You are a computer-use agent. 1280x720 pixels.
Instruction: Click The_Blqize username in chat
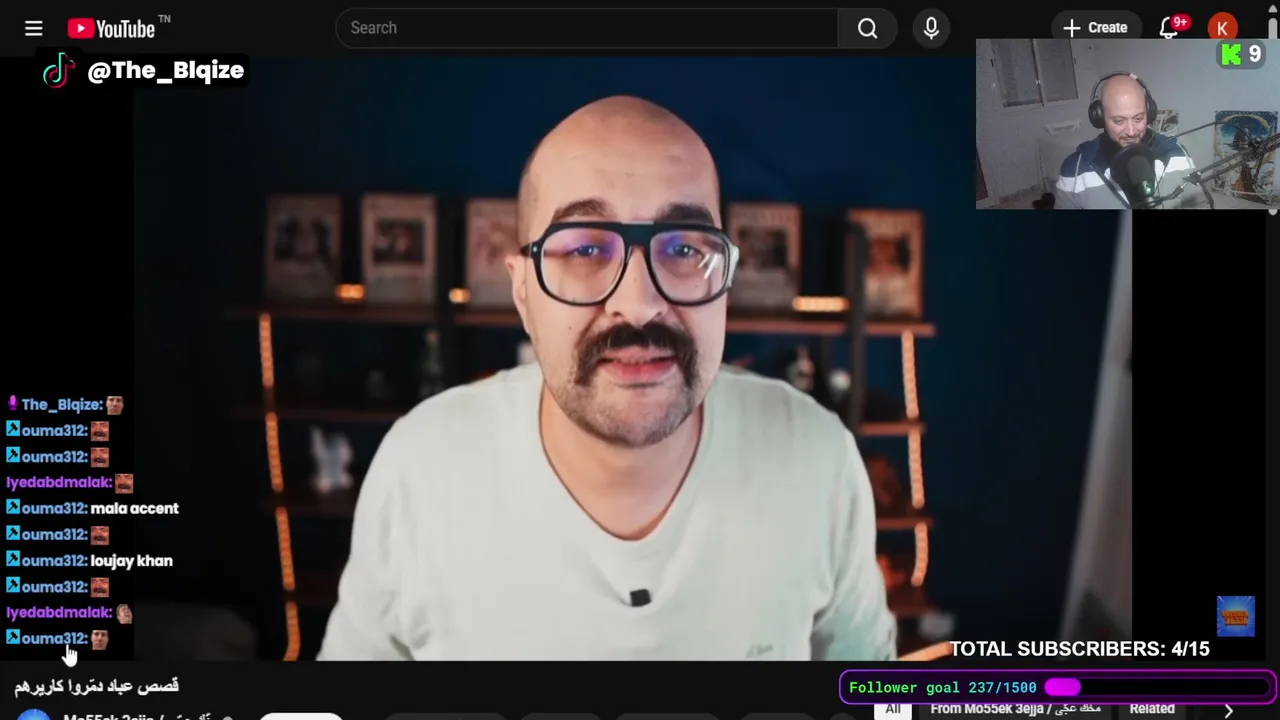pos(62,404)
